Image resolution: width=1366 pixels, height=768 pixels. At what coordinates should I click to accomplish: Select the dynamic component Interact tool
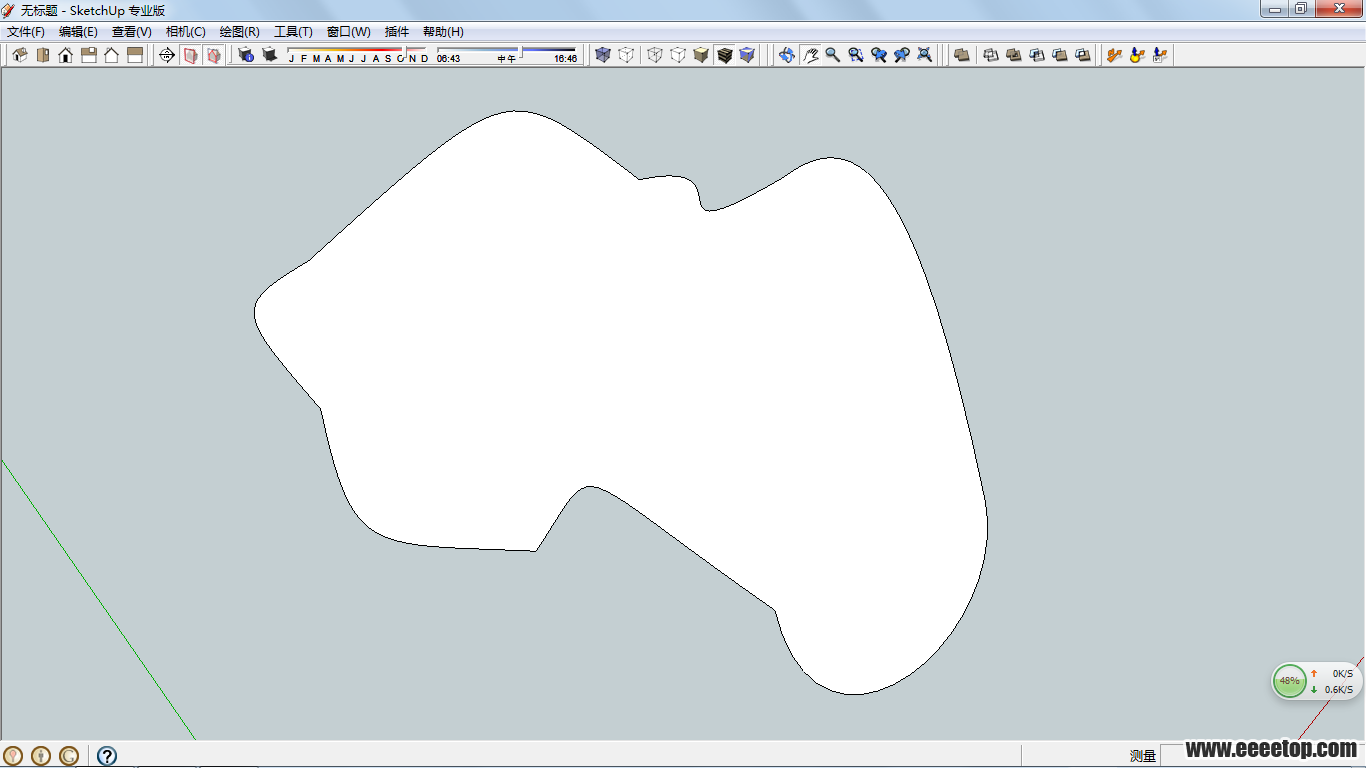tap(1114, 55)
